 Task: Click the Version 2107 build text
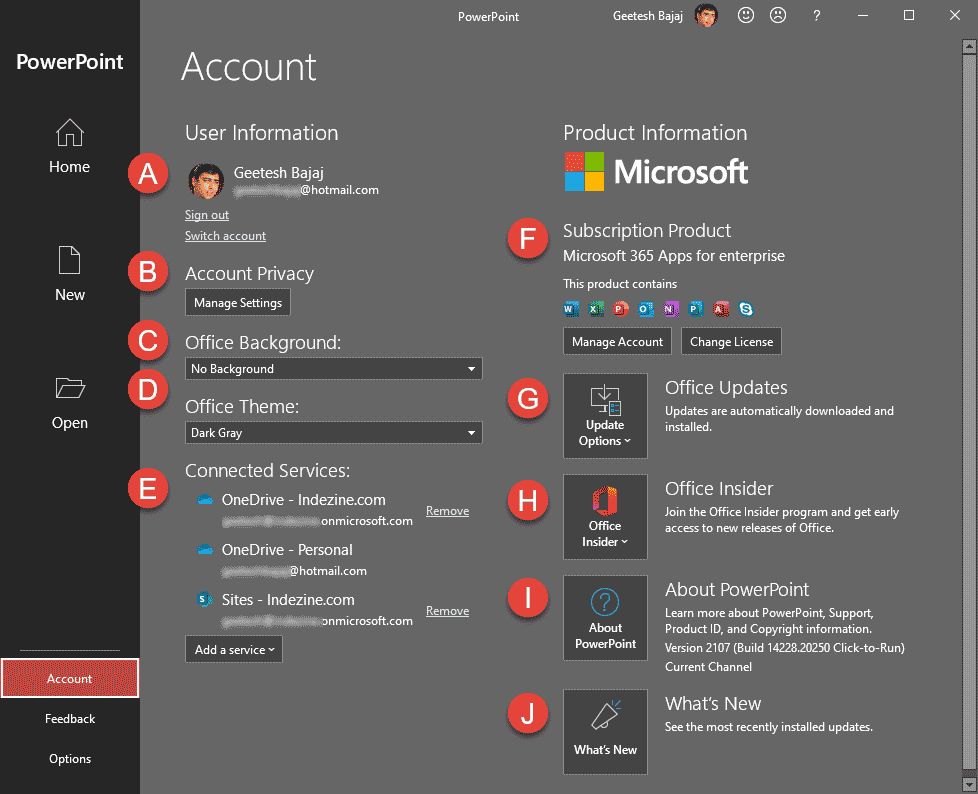(x=785, y=647)
